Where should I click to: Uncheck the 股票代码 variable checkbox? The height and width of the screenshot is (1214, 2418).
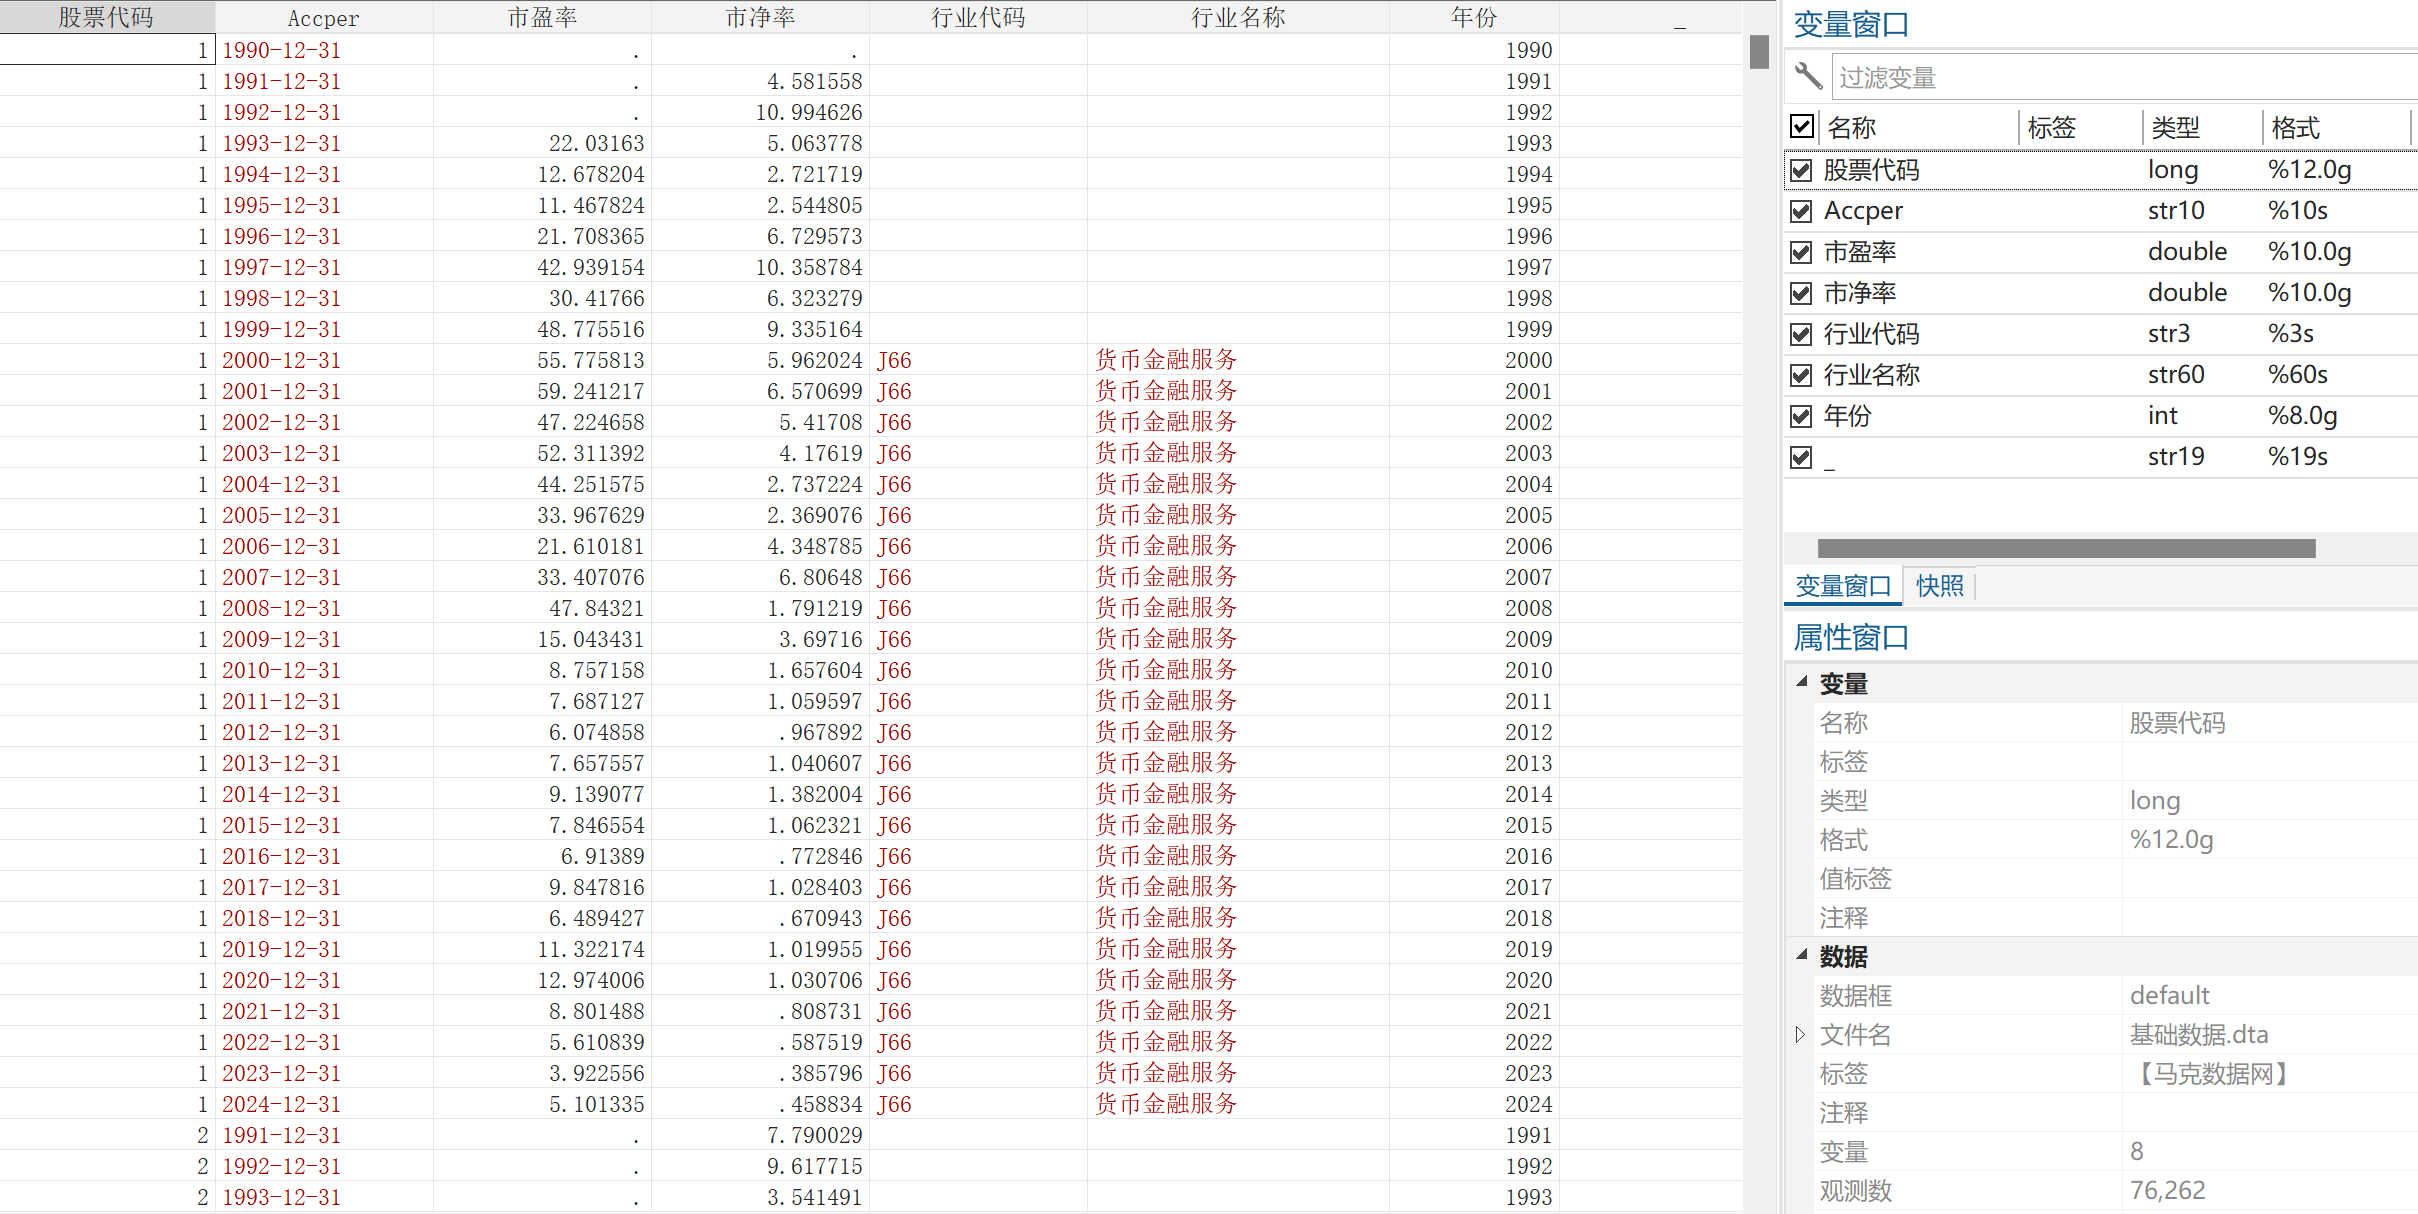tap(1801, 170)
